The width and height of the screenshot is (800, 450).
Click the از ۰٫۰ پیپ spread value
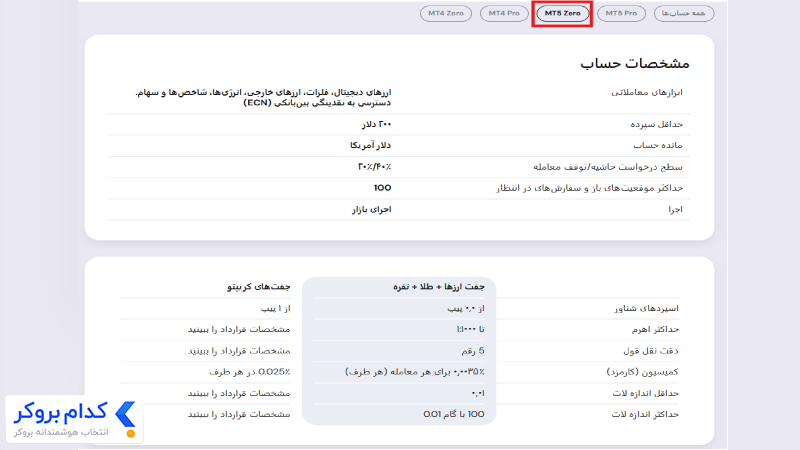click(x=466, y=308)
